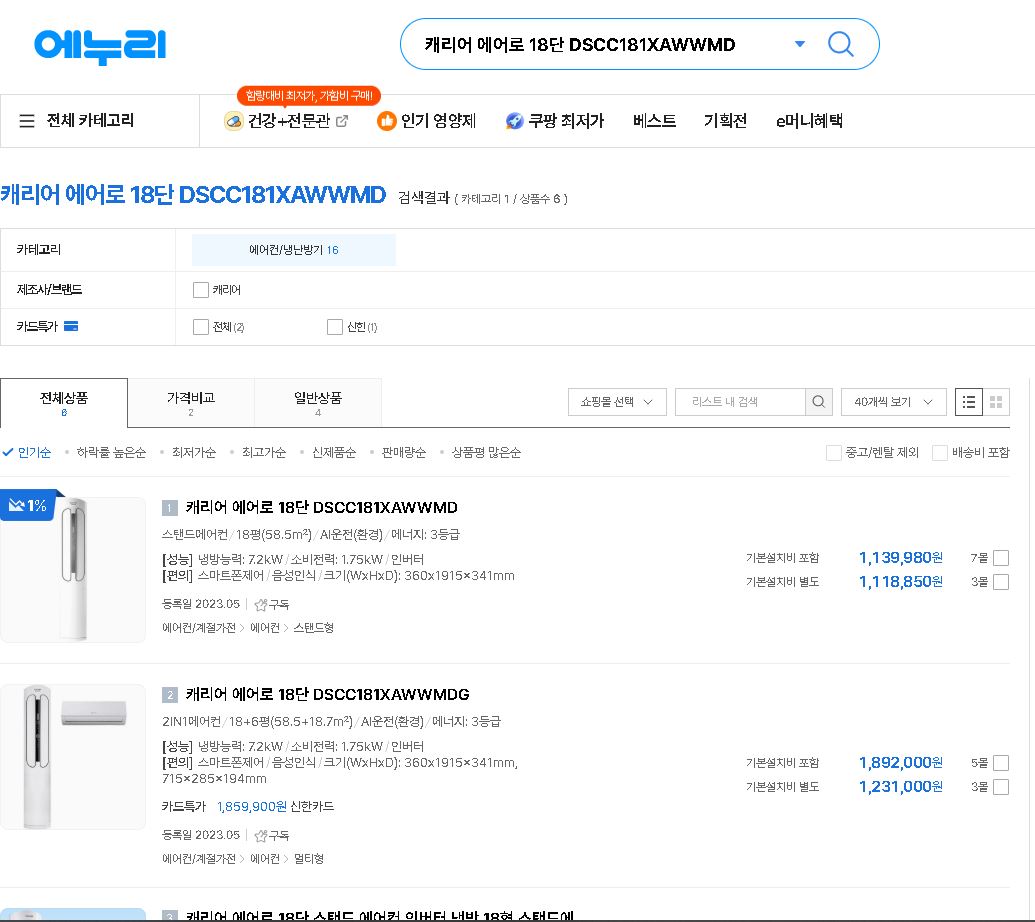Click 구독 star icon for DSCC181XAWWMDG

261,836
